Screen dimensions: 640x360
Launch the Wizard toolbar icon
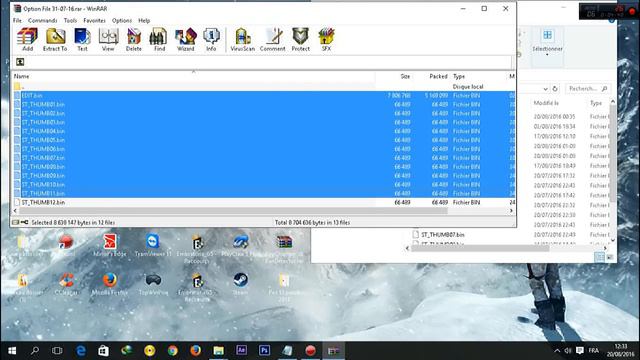pyautogui.click(x=186, y=40)
